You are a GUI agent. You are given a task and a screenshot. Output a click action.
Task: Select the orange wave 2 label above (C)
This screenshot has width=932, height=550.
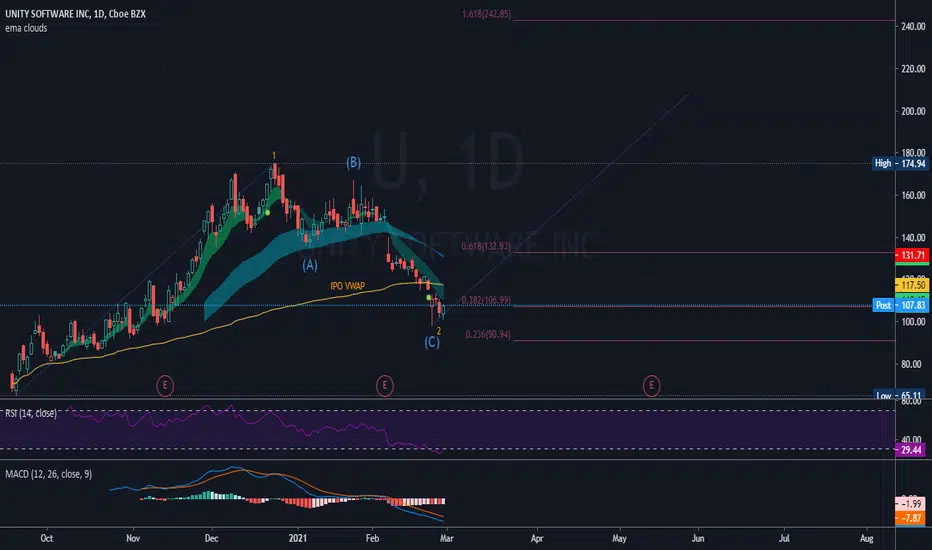click(439, 331)
